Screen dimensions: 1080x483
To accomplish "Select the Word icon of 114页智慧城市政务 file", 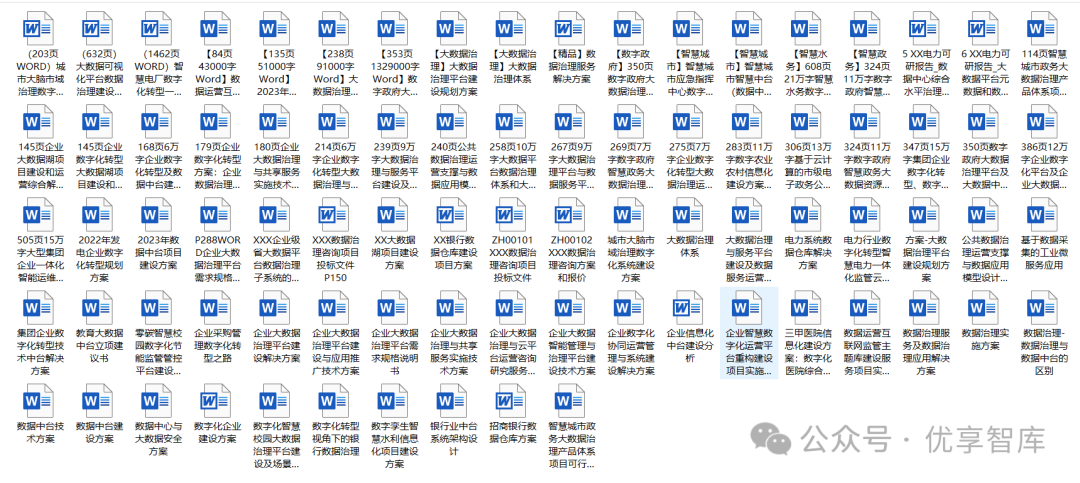I will (x=1043, y=29).
